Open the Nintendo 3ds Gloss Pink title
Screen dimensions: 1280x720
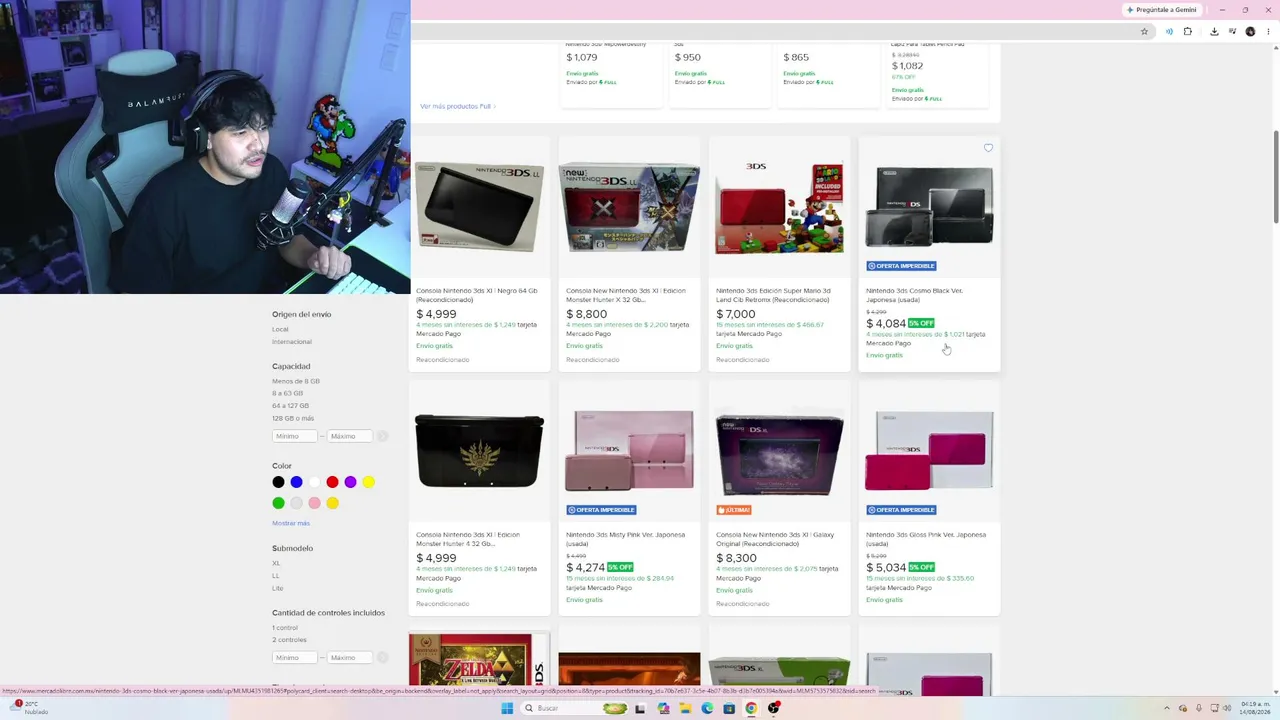point(926,539)
